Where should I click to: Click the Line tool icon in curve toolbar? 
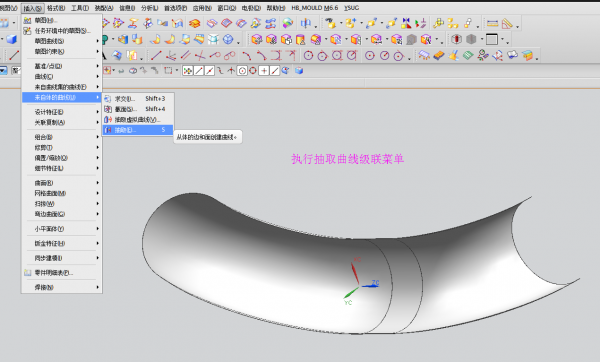coord(156,55)
